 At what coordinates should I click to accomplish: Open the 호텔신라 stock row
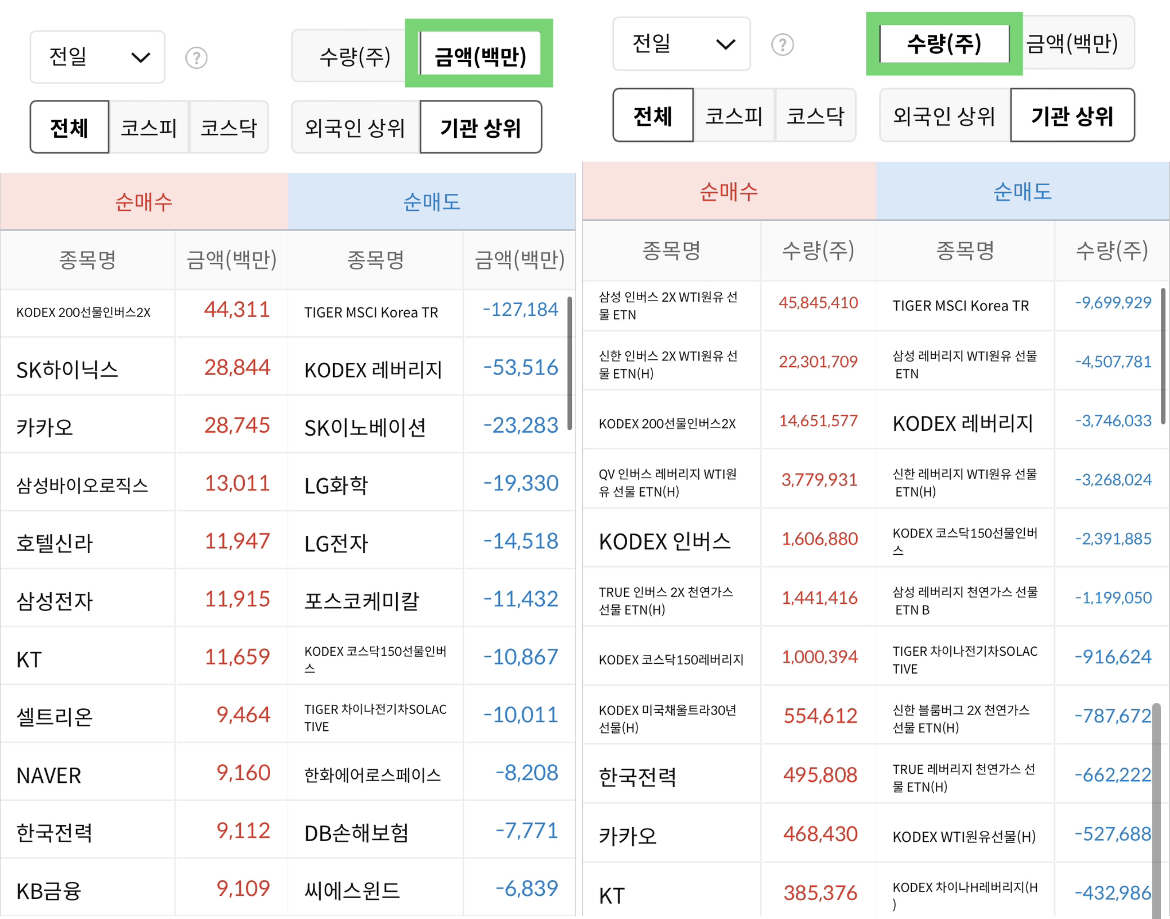54,543
